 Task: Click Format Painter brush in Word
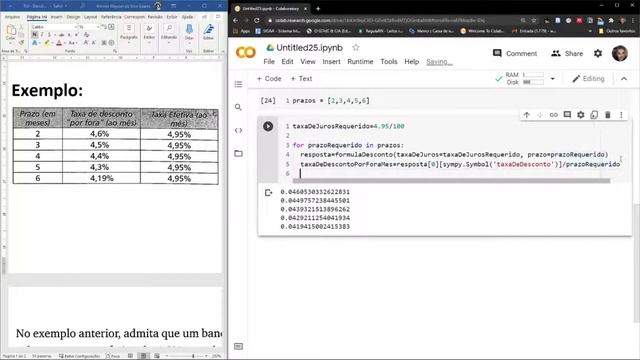click(21, 42)
